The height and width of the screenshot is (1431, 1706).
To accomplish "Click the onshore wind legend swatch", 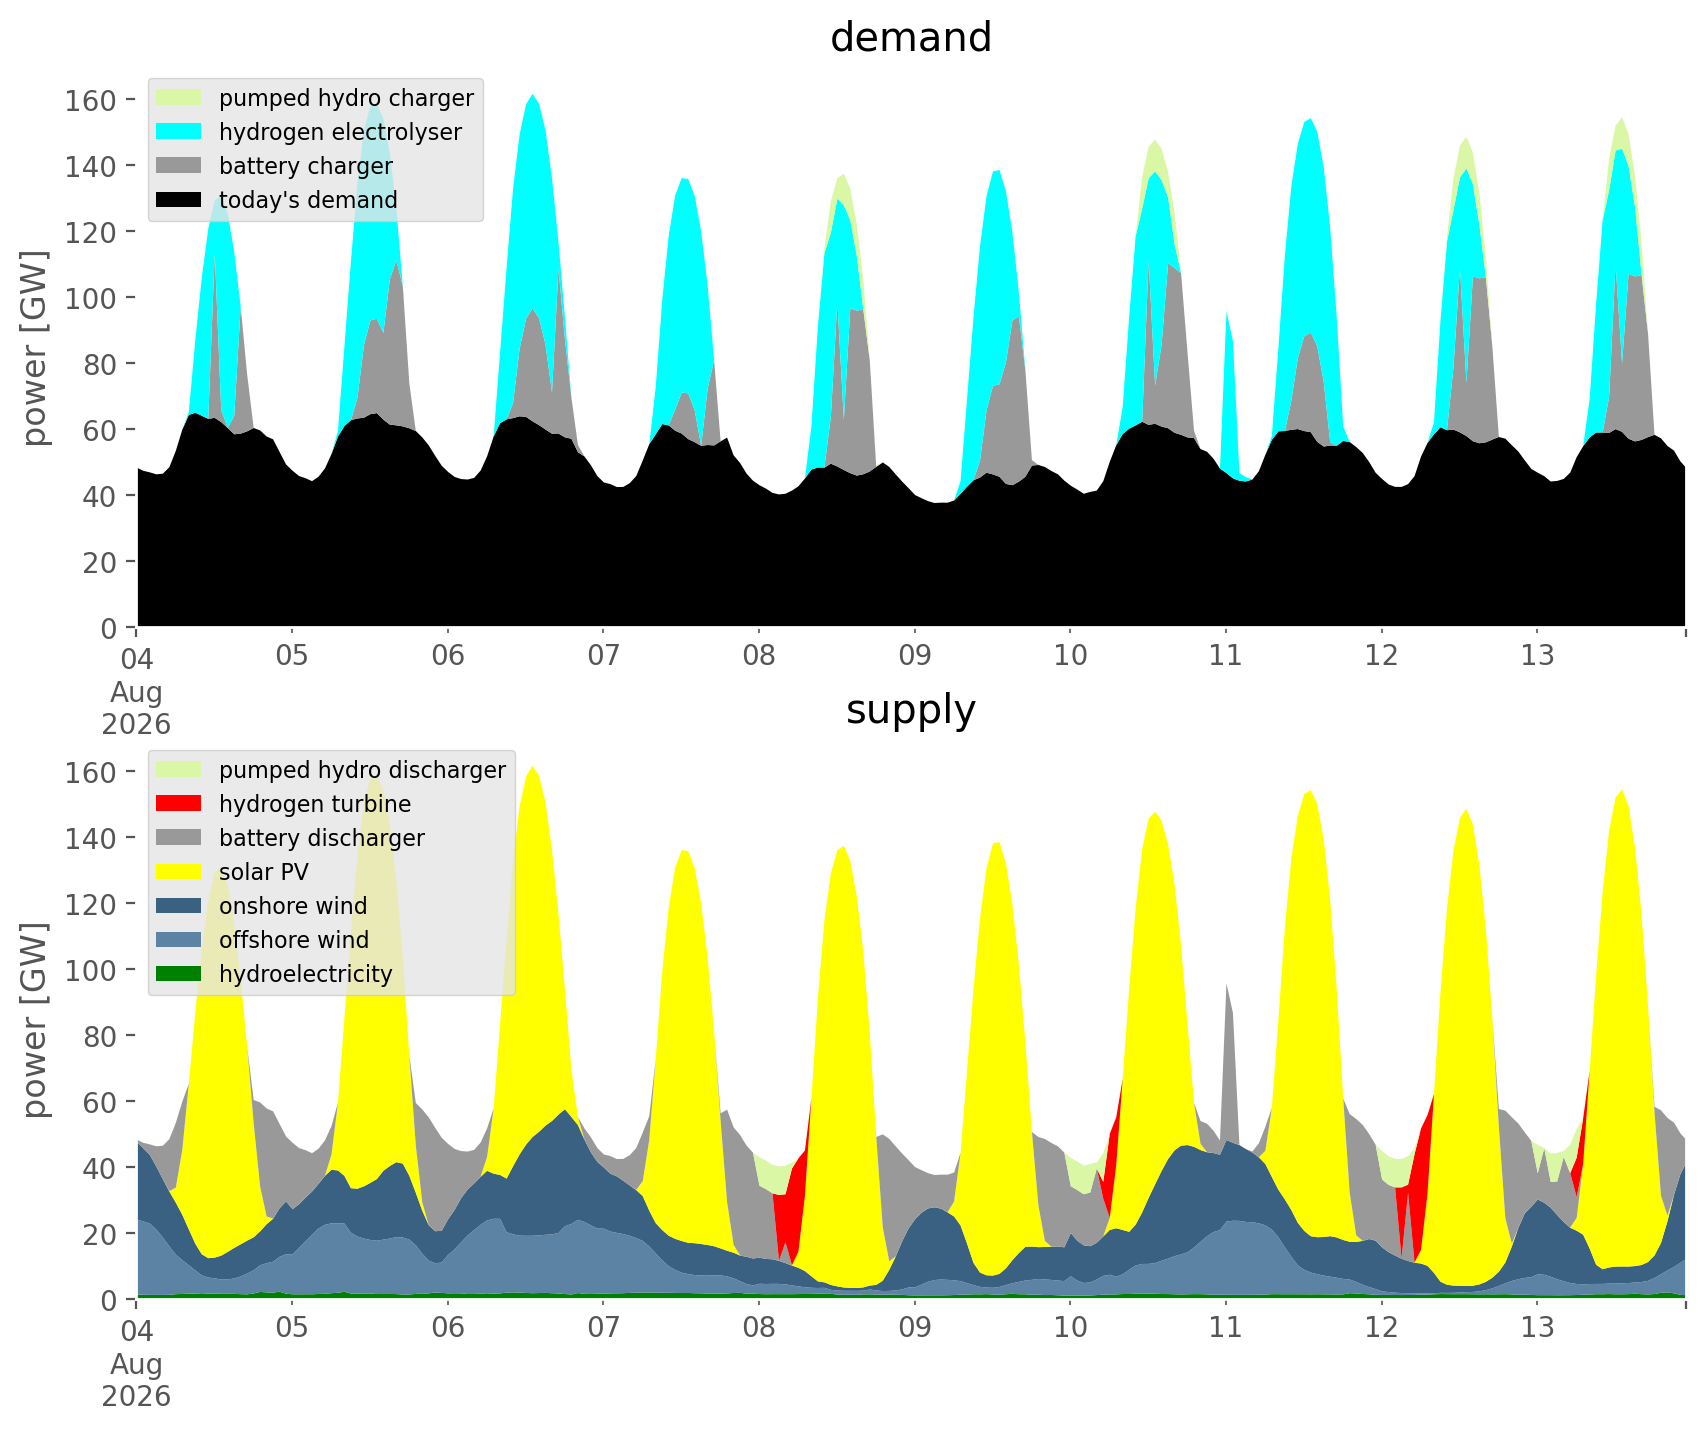I will click(x=179, y=906).
